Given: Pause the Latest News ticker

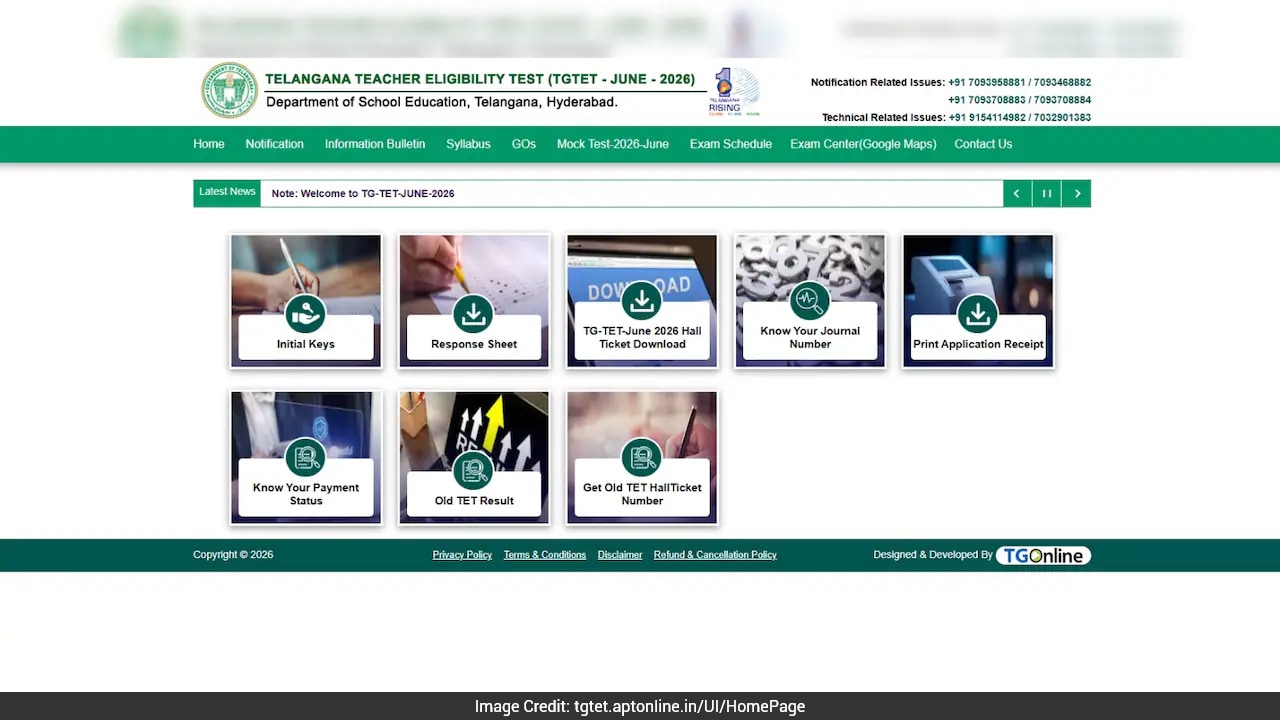Looking at the screenshot, I should coord(1046,194).
